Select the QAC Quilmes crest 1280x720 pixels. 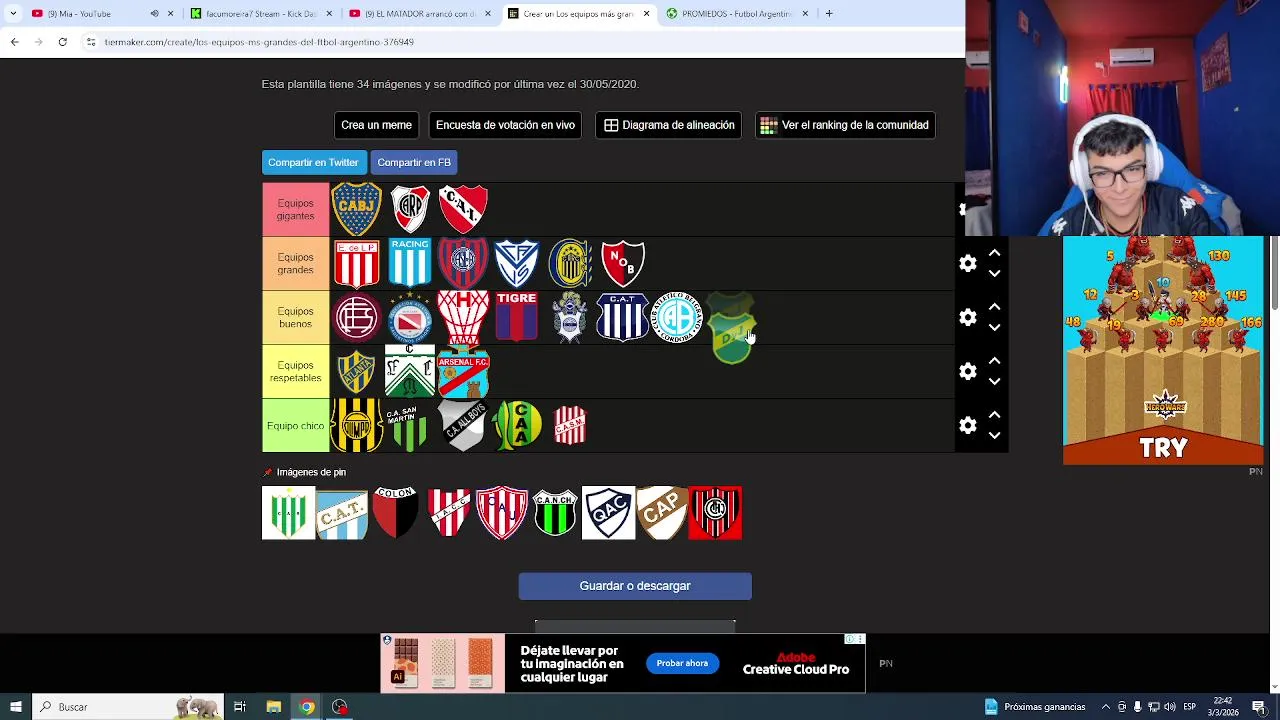(x=608, y=513)
